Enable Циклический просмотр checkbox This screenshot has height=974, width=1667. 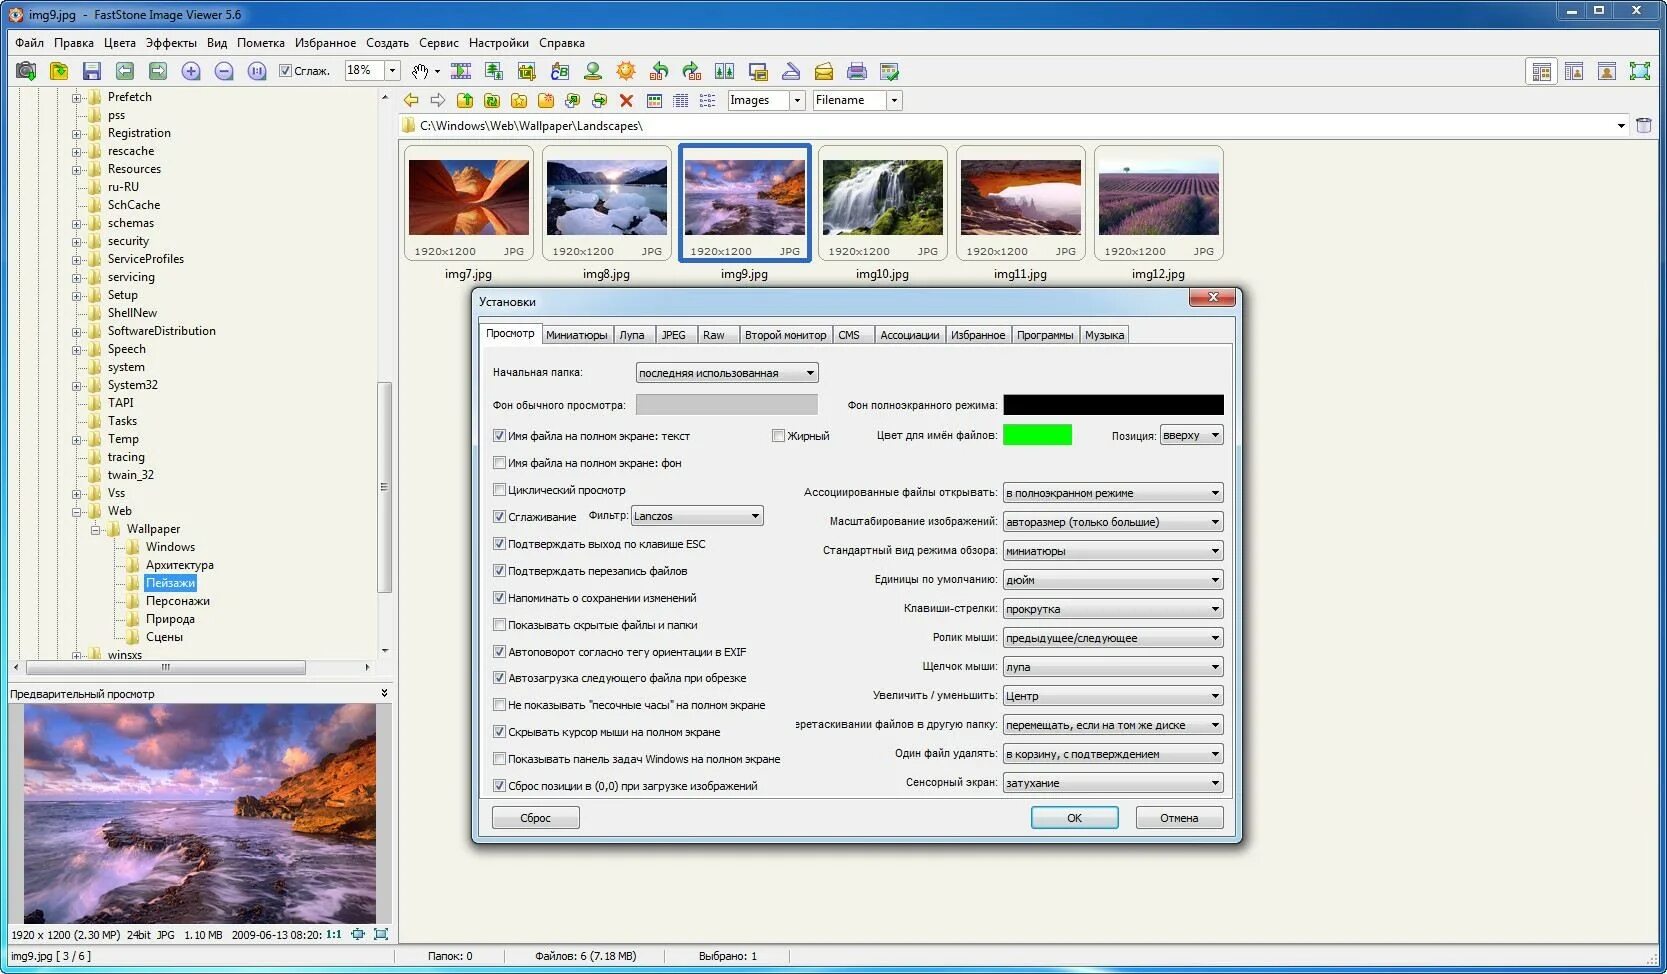coord(499,490)
